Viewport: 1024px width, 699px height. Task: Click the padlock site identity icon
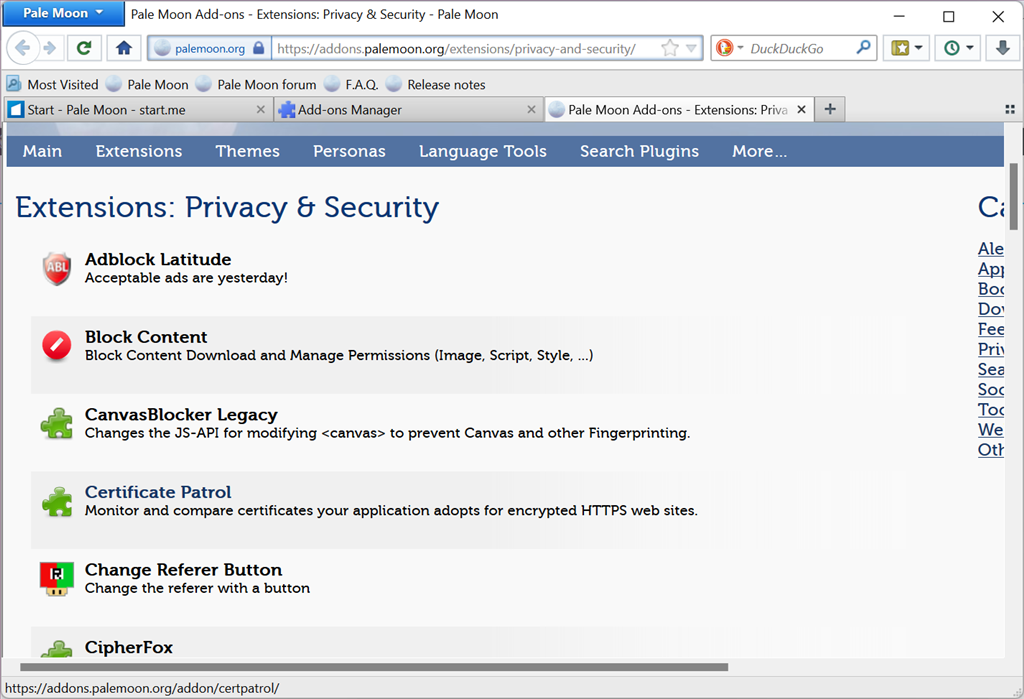pos(258,48)
